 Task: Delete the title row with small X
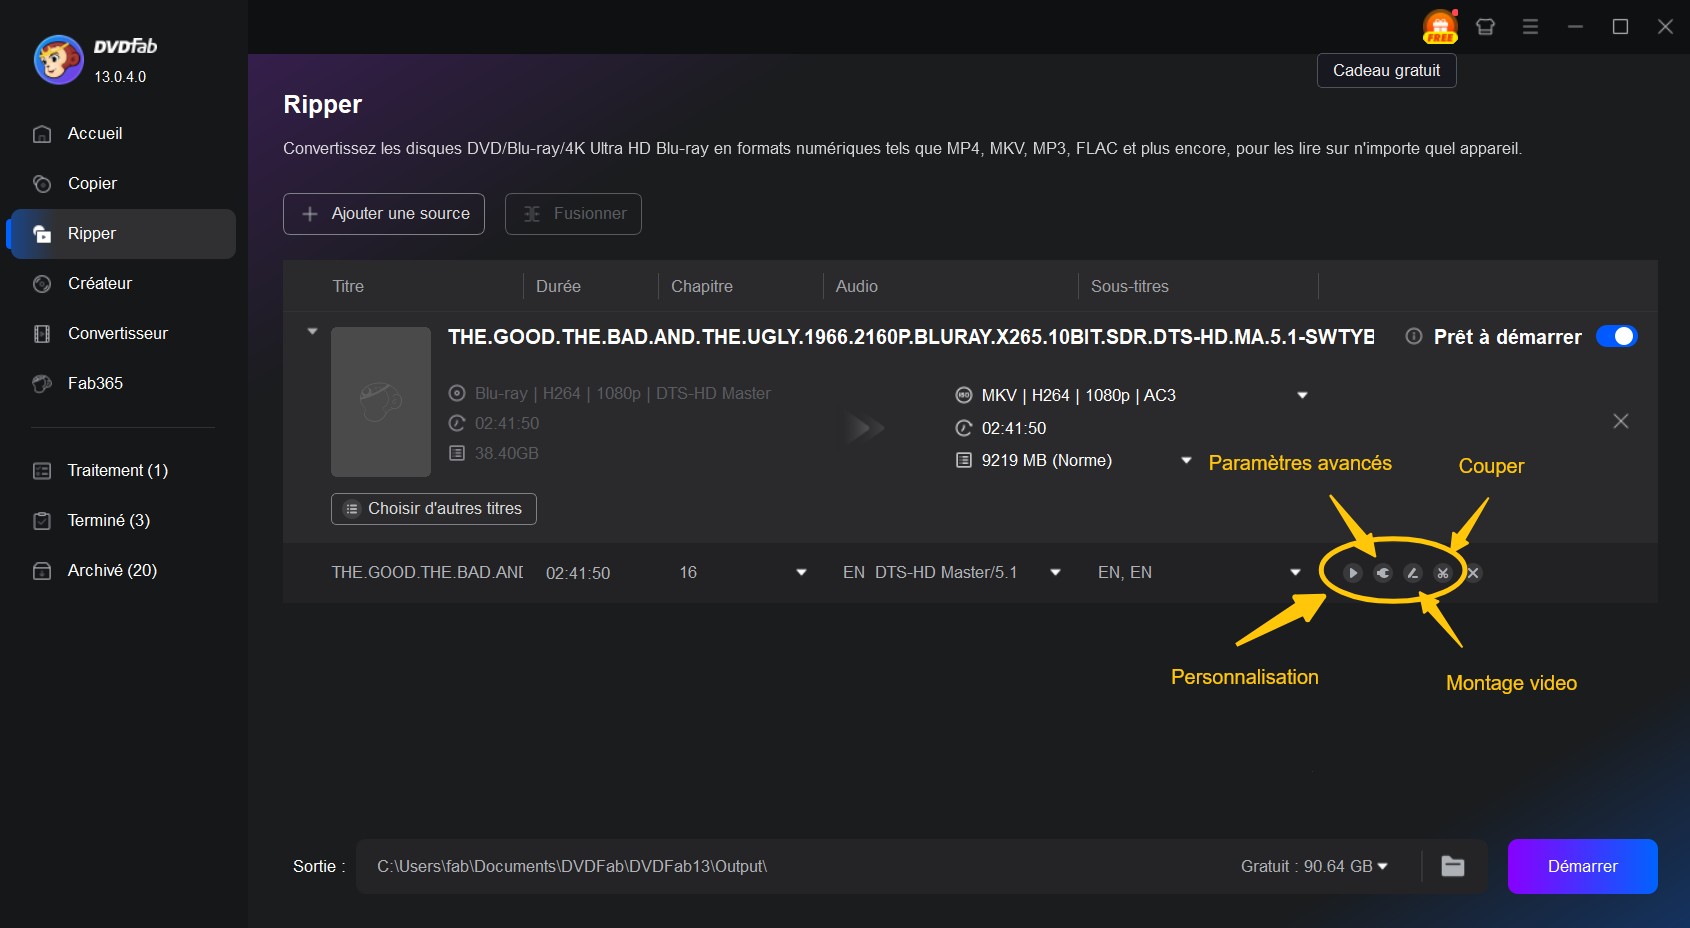click(x=1473, y=573)
